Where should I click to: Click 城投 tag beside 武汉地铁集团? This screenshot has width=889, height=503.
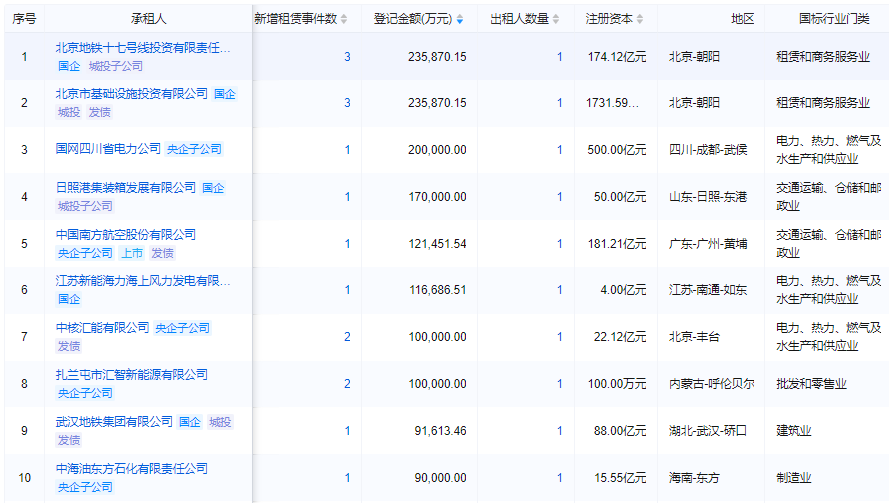click(220, 422)
